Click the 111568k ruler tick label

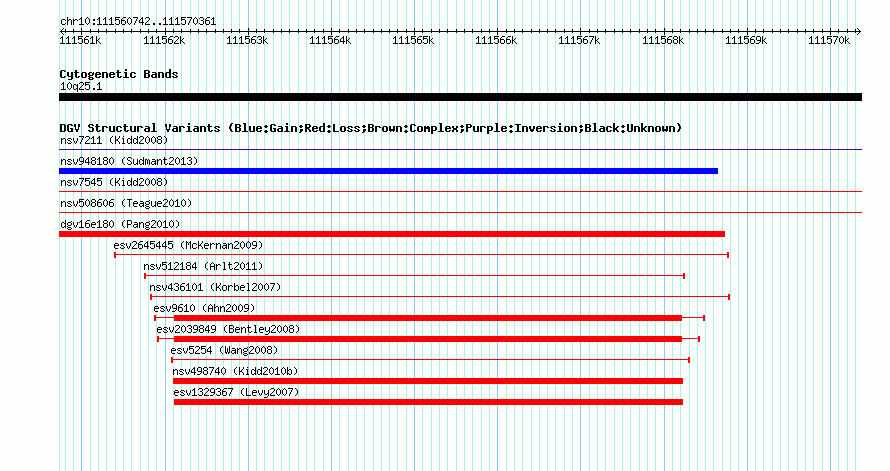tap(663, 40)
